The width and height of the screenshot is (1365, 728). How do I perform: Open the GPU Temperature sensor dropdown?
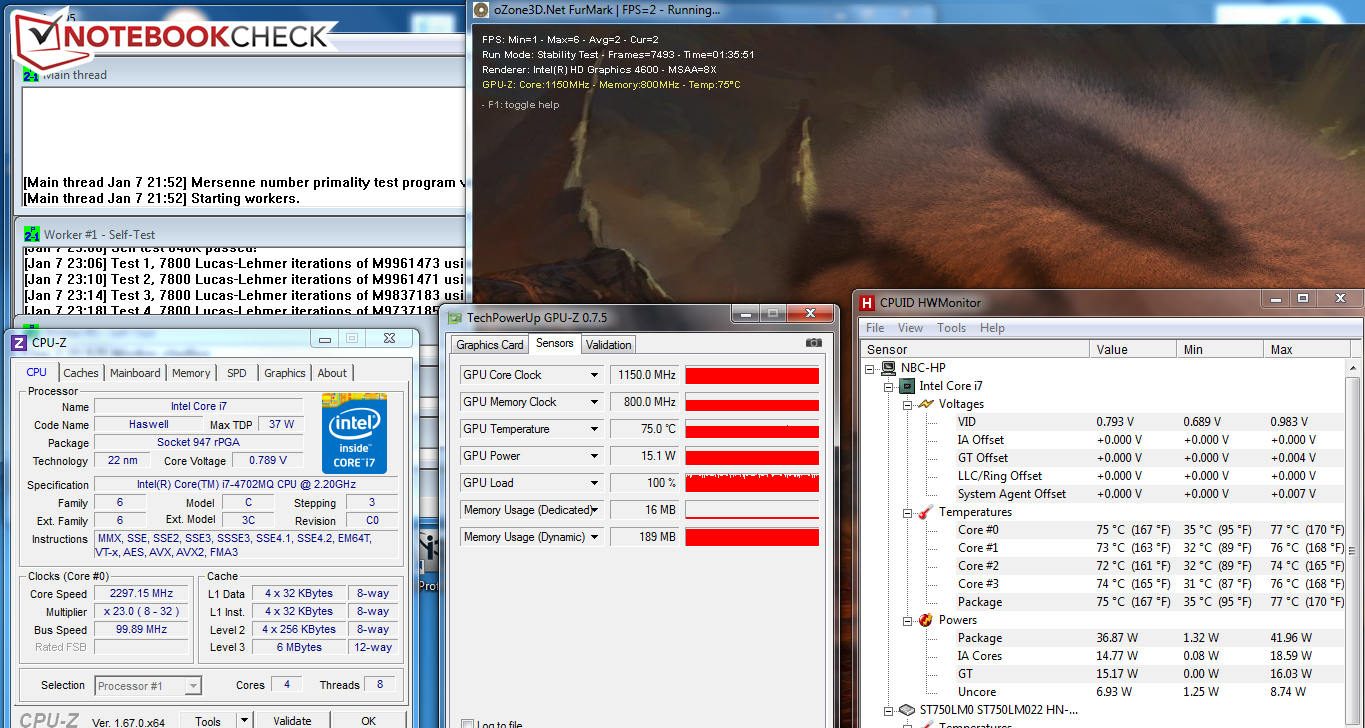594,429
